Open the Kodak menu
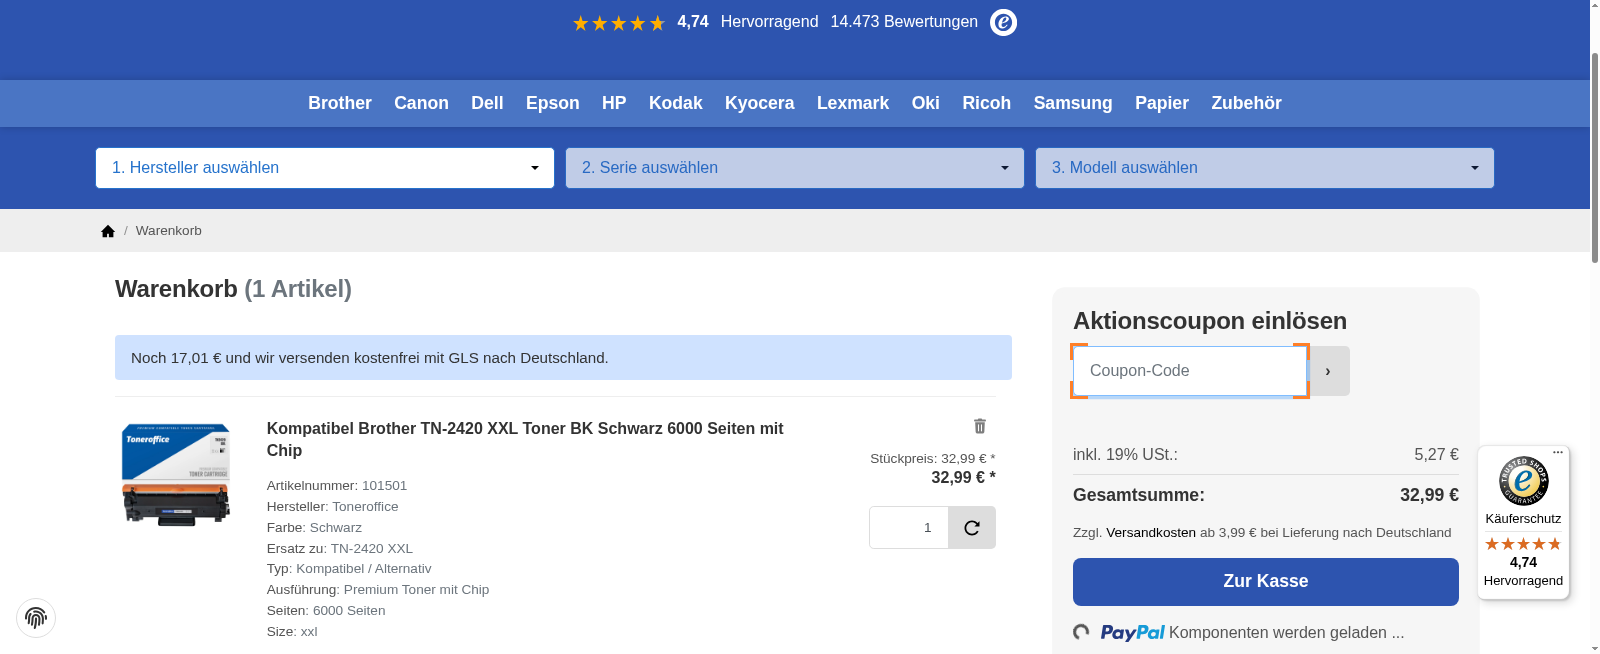 pyautogui.click(x=676, y=103)
